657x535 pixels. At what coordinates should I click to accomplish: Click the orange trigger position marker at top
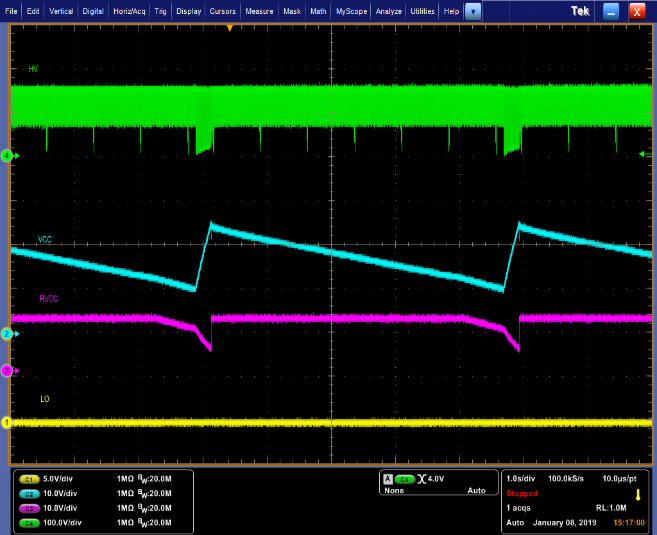click(x=230, y=27)
